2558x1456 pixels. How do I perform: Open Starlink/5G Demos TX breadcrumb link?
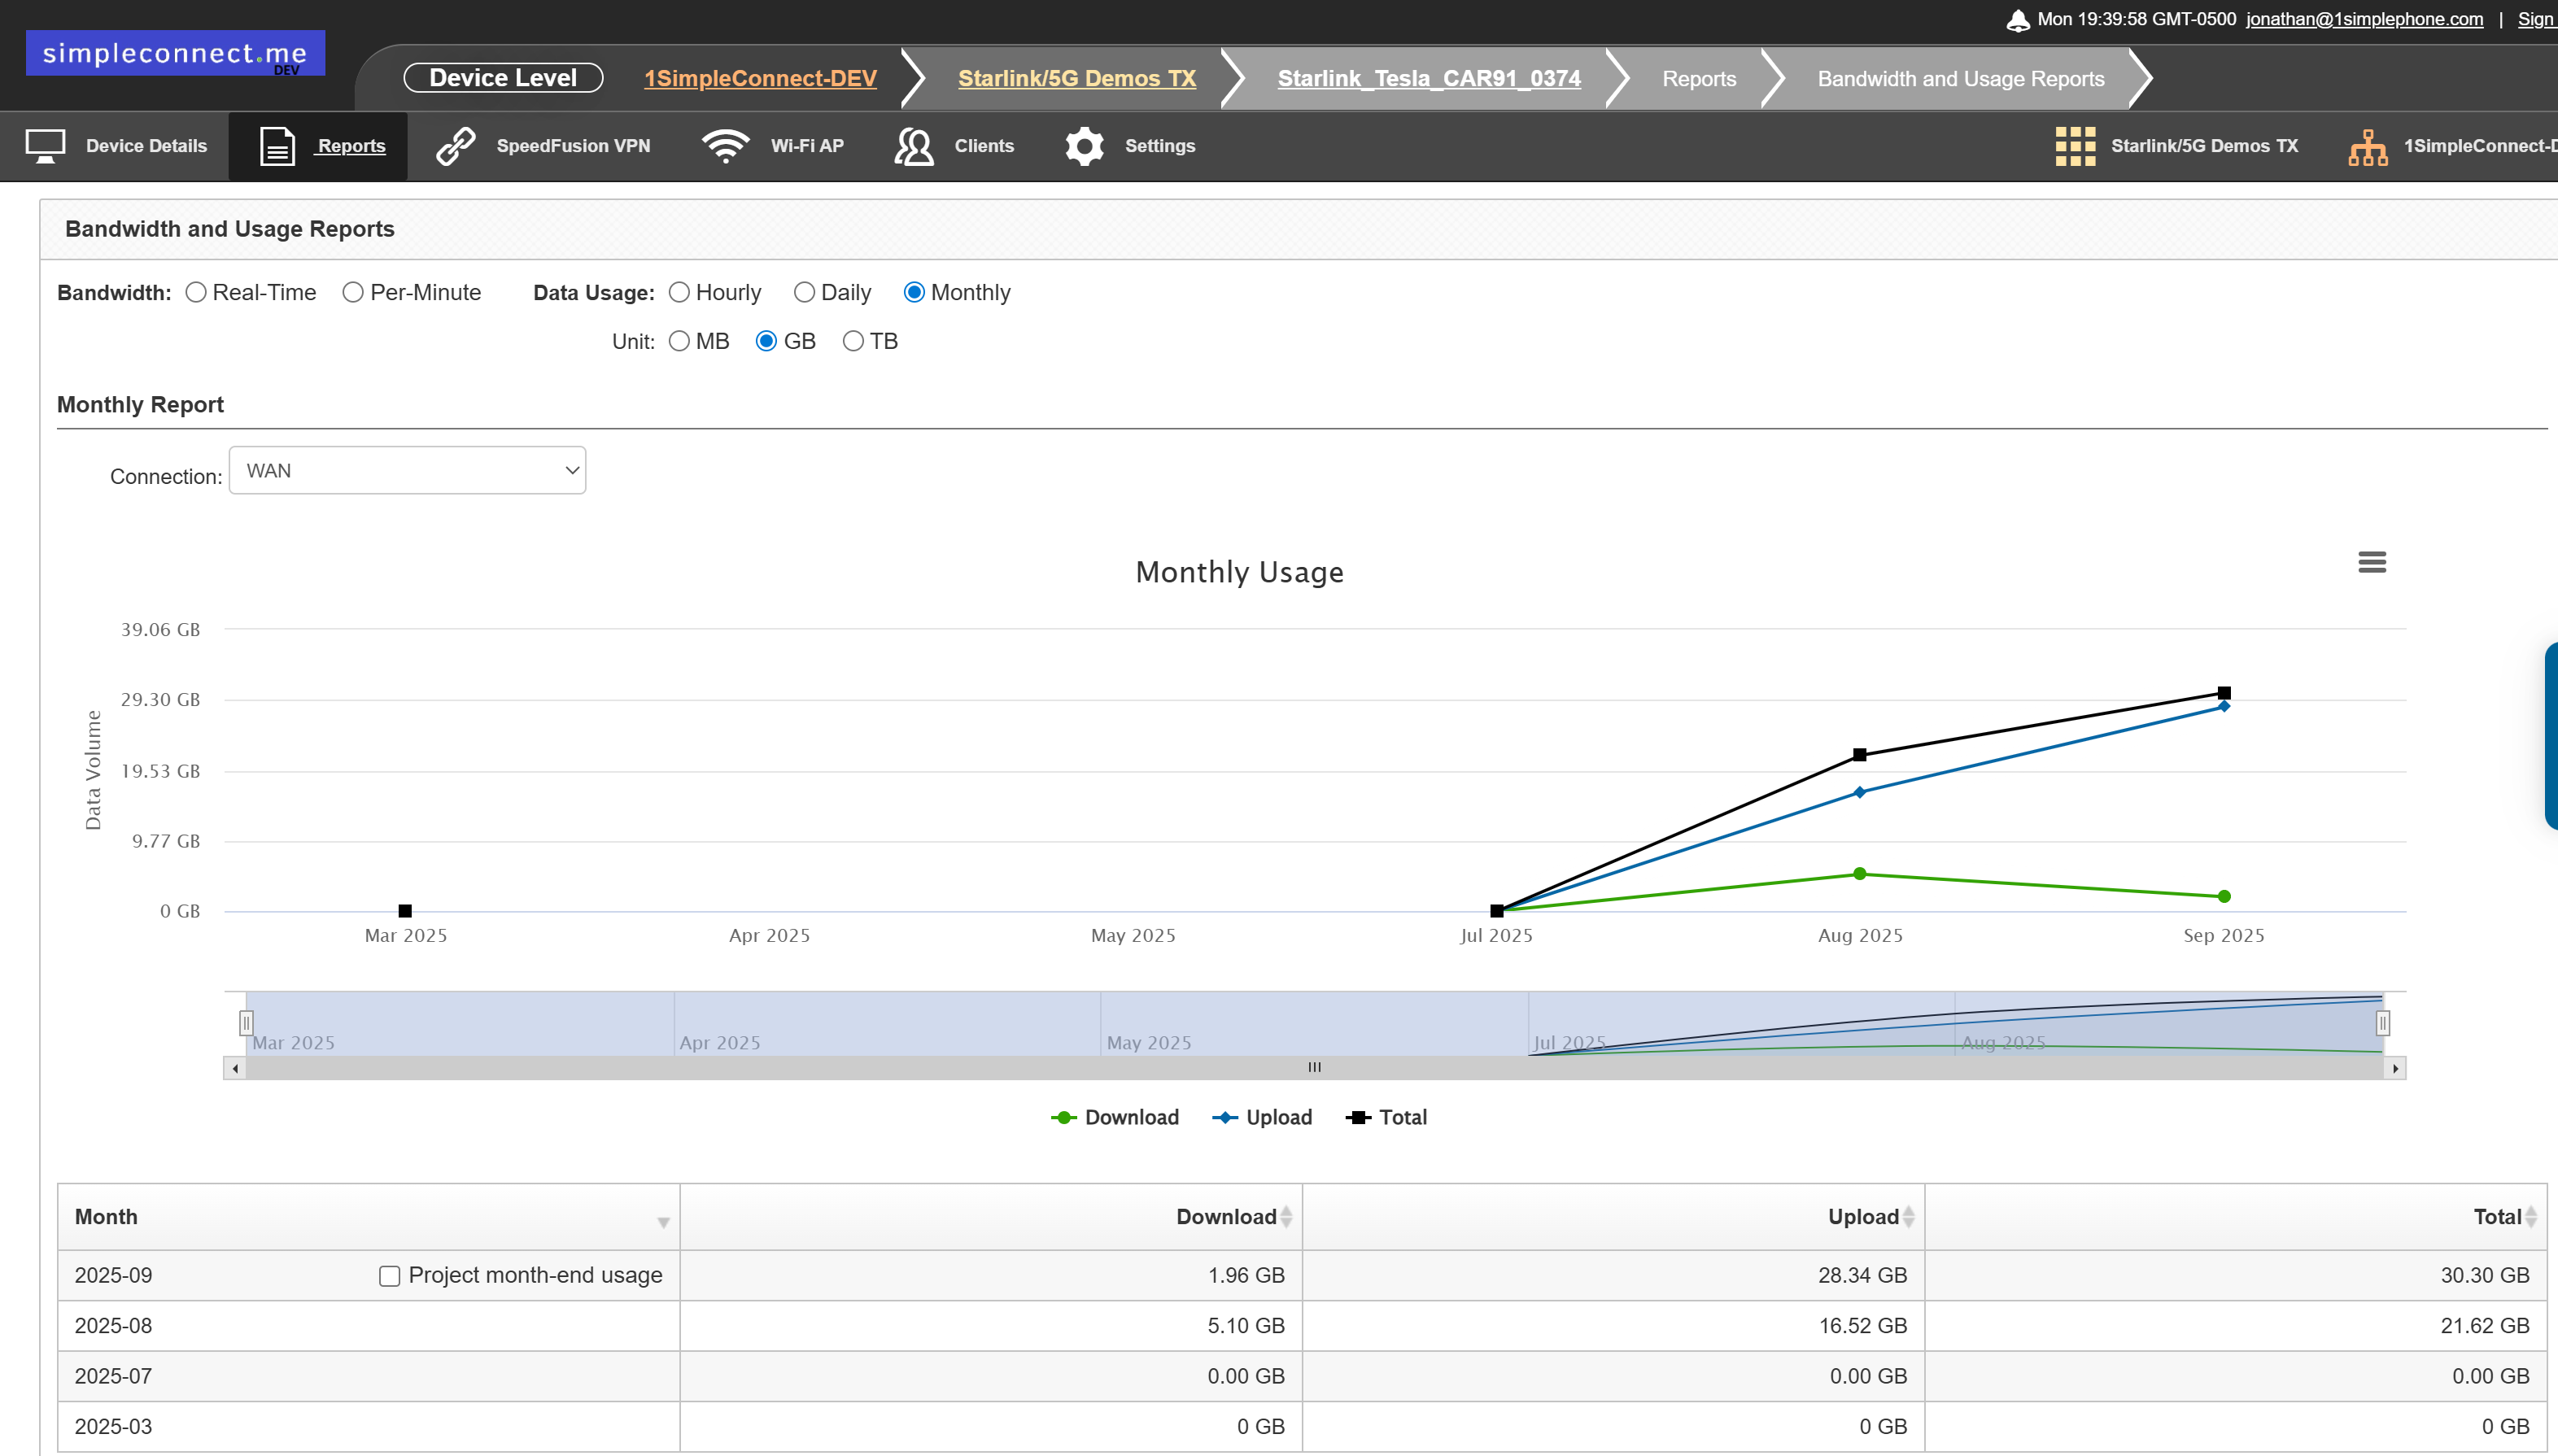tap(1077, 78)
